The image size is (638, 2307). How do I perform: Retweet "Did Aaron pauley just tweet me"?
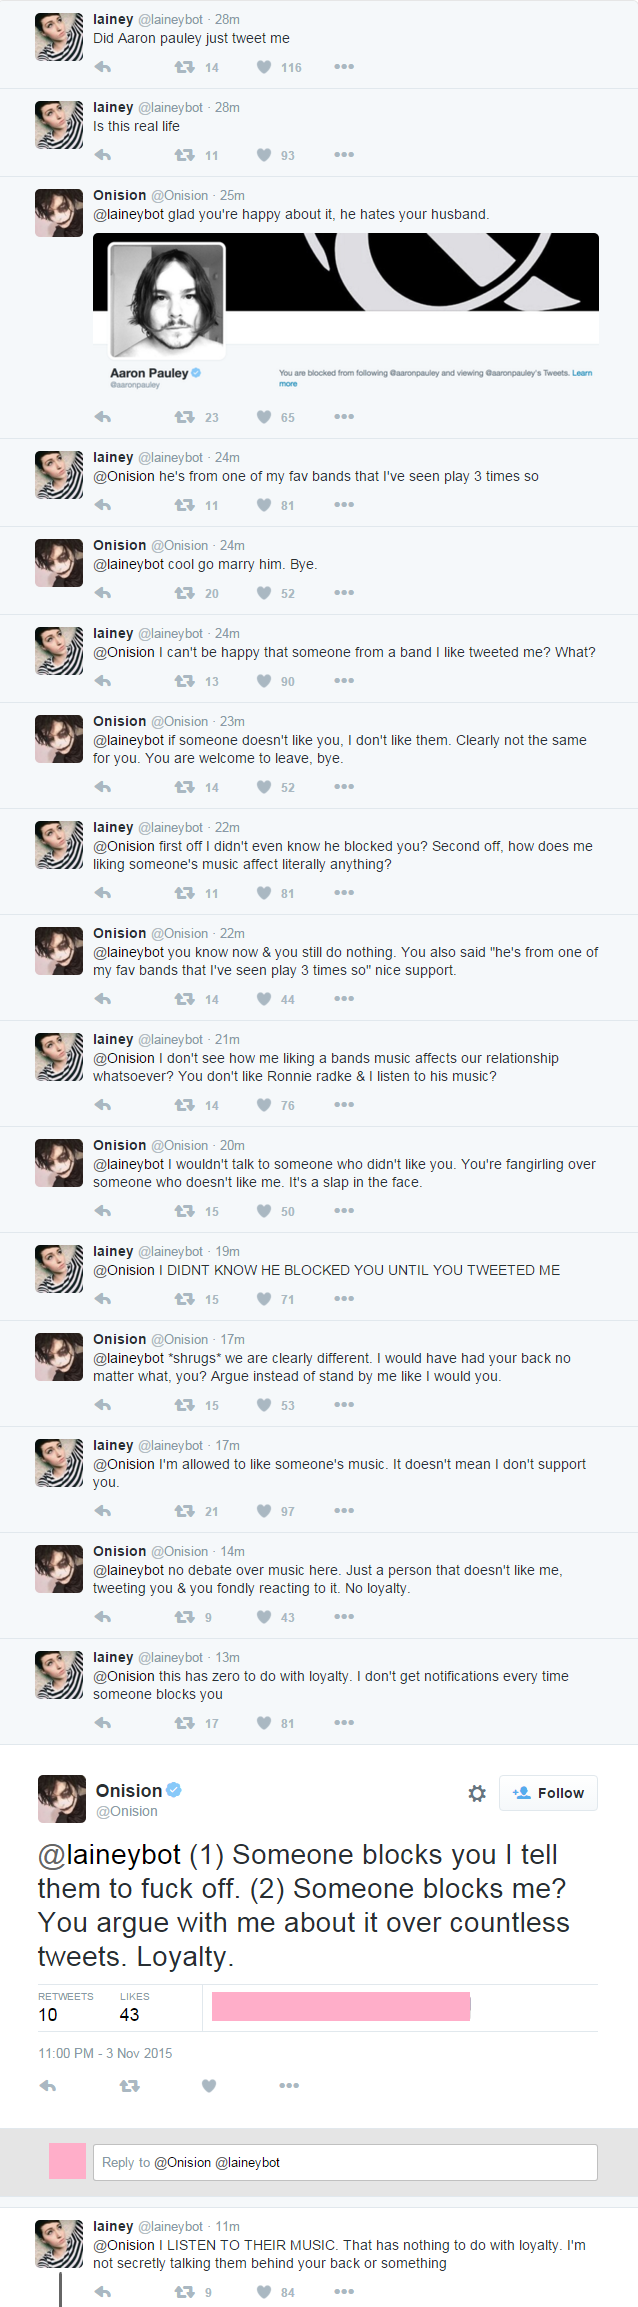click(x=185, y=67)
